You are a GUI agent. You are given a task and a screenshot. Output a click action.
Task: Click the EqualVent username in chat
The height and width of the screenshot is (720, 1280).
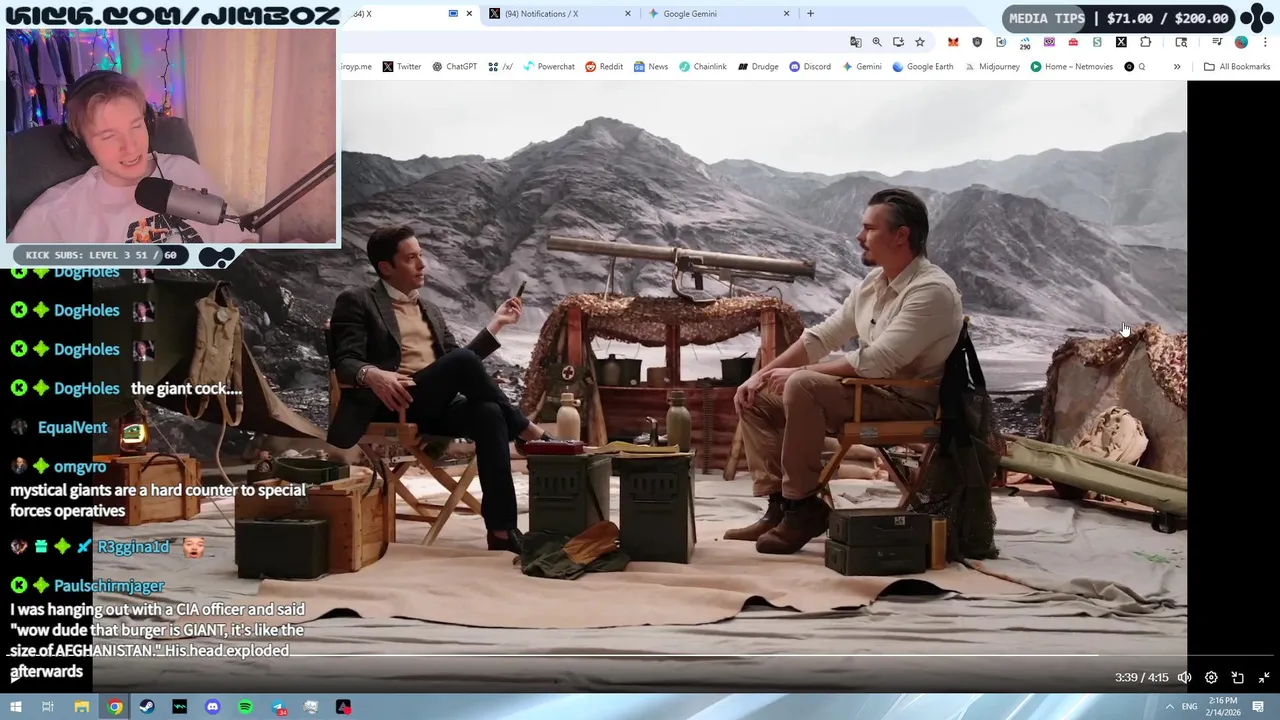coord(72,428)
